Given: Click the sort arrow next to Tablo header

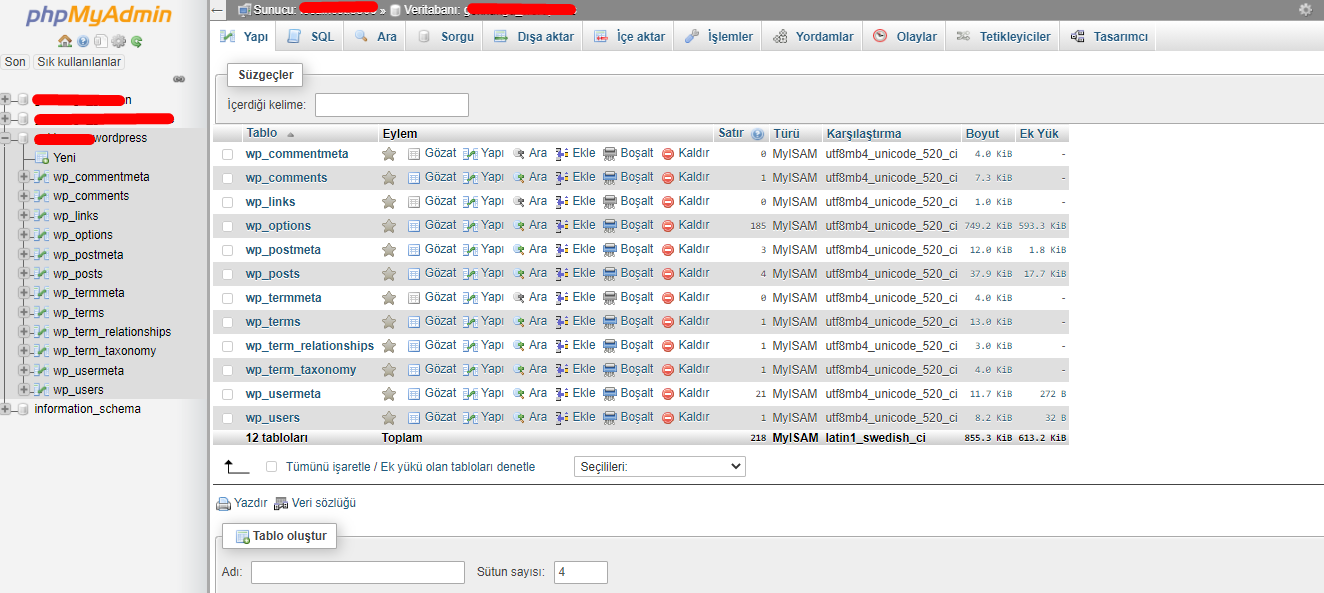Looking at the screenshot, I should (x=291, y=134).
